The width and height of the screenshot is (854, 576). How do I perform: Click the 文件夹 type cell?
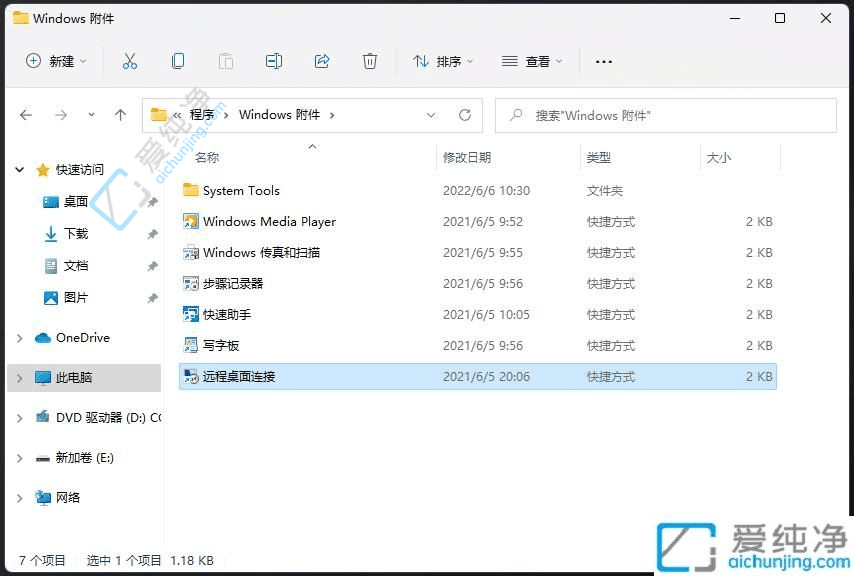coord(605,191)
